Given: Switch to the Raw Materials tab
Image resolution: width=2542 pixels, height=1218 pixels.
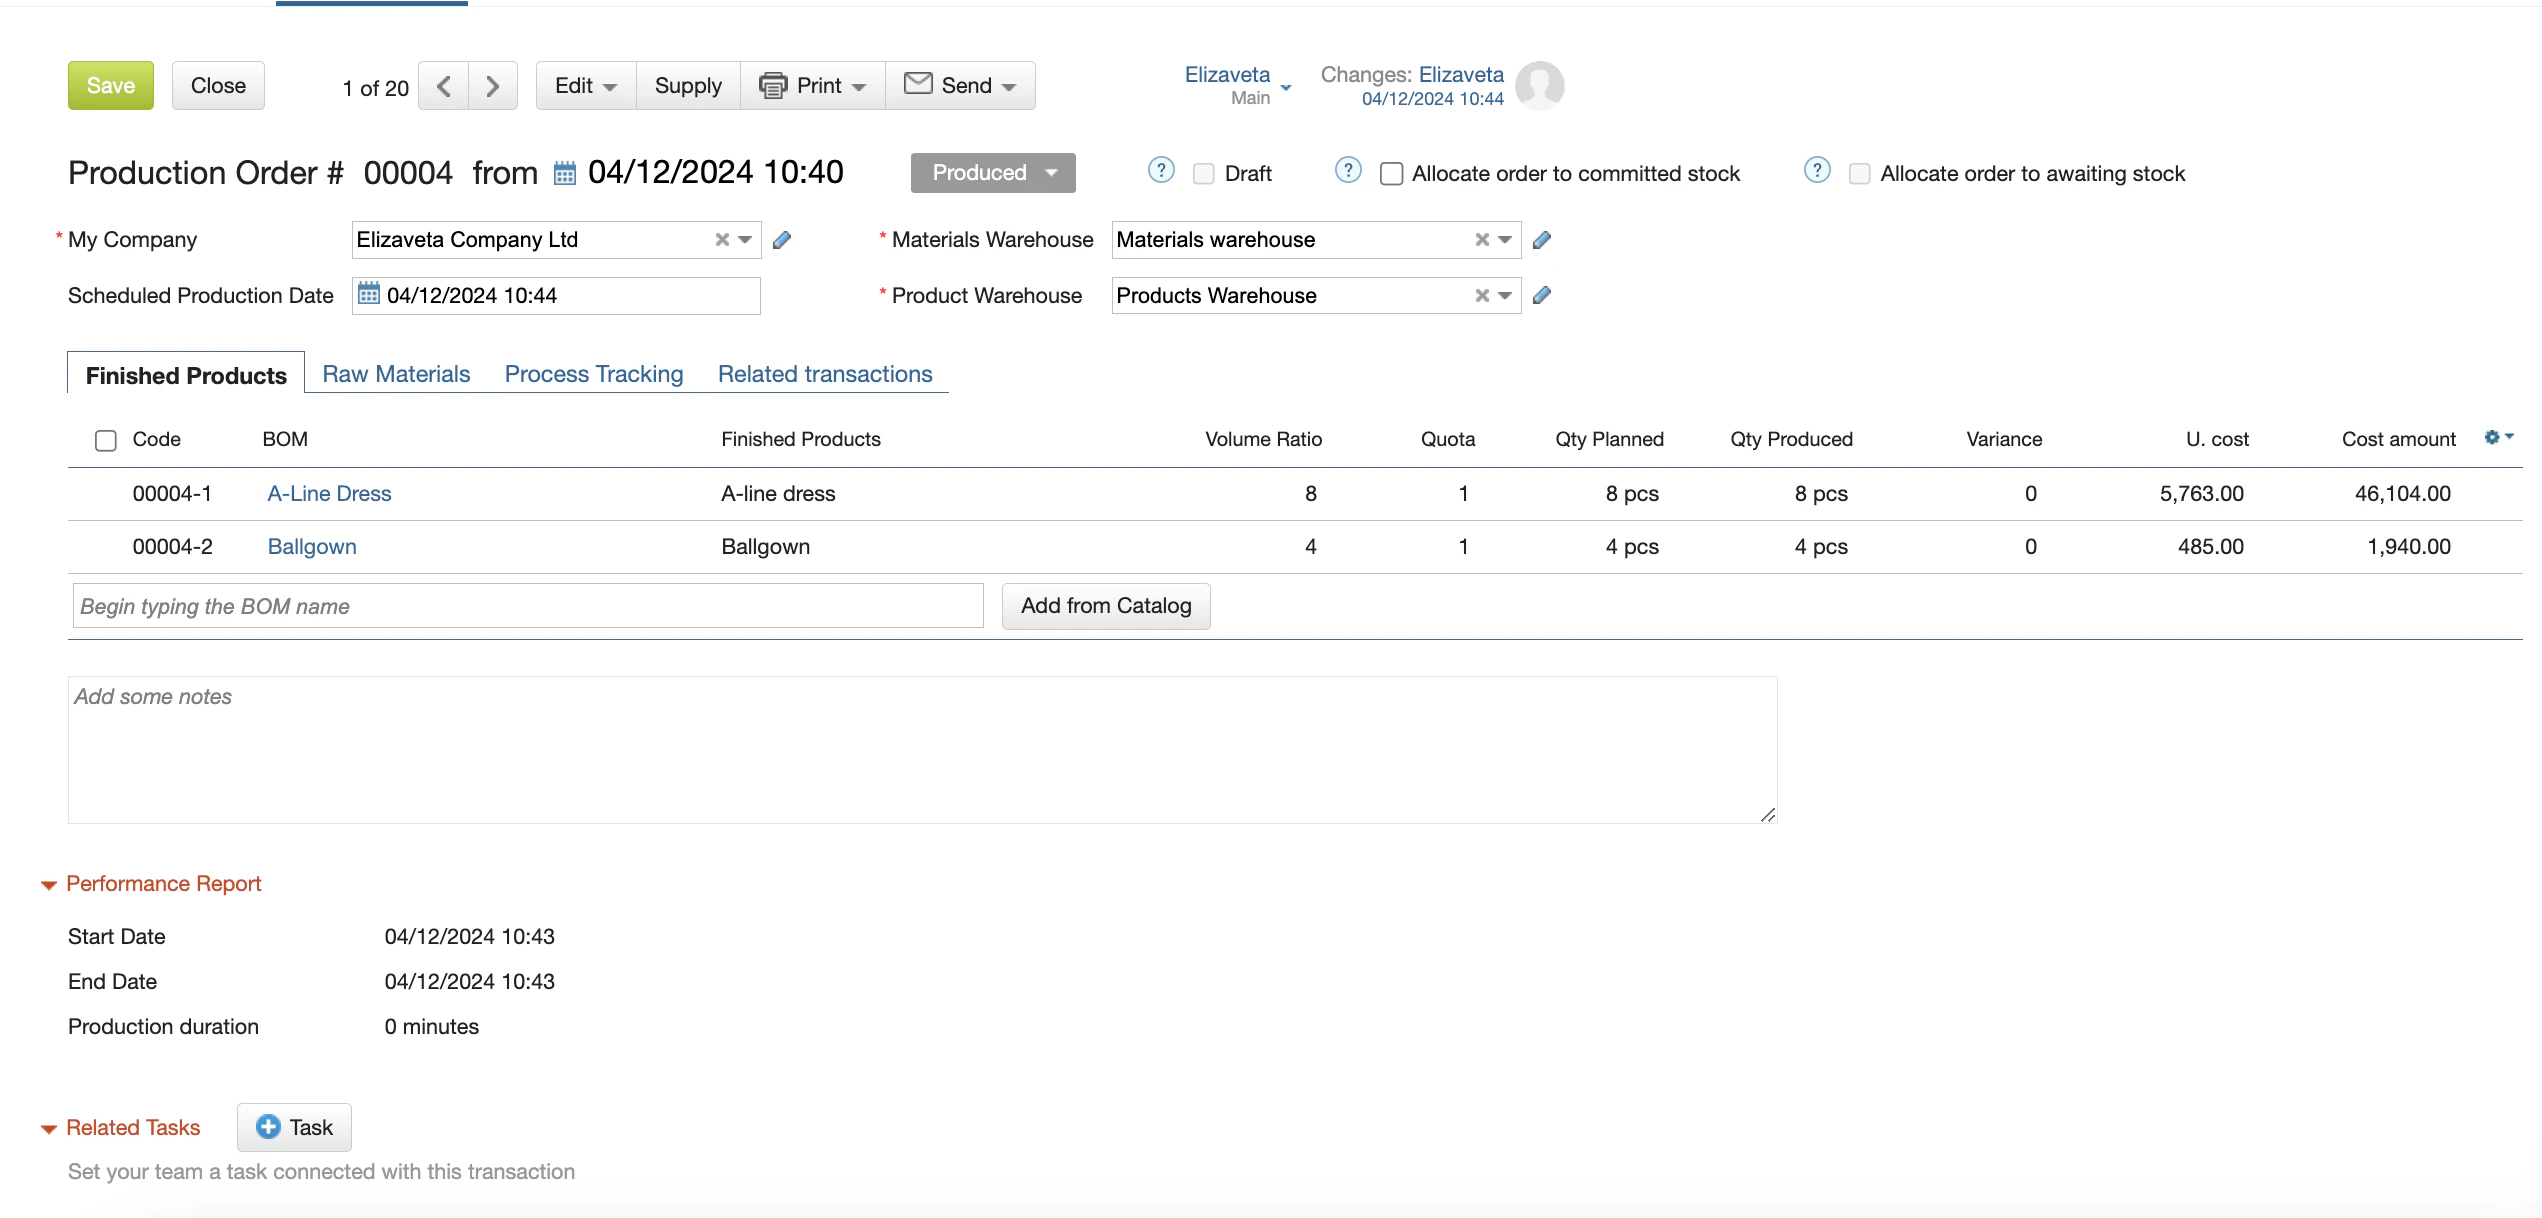Looking at the screenshot, I should (396, 373).
